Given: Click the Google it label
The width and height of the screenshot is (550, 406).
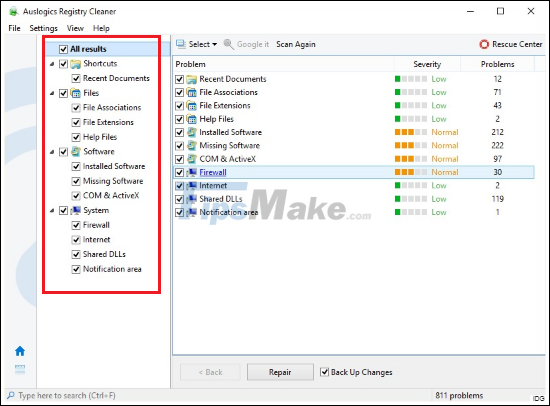Looking at the screenshot, I should [x=253, y=44].
